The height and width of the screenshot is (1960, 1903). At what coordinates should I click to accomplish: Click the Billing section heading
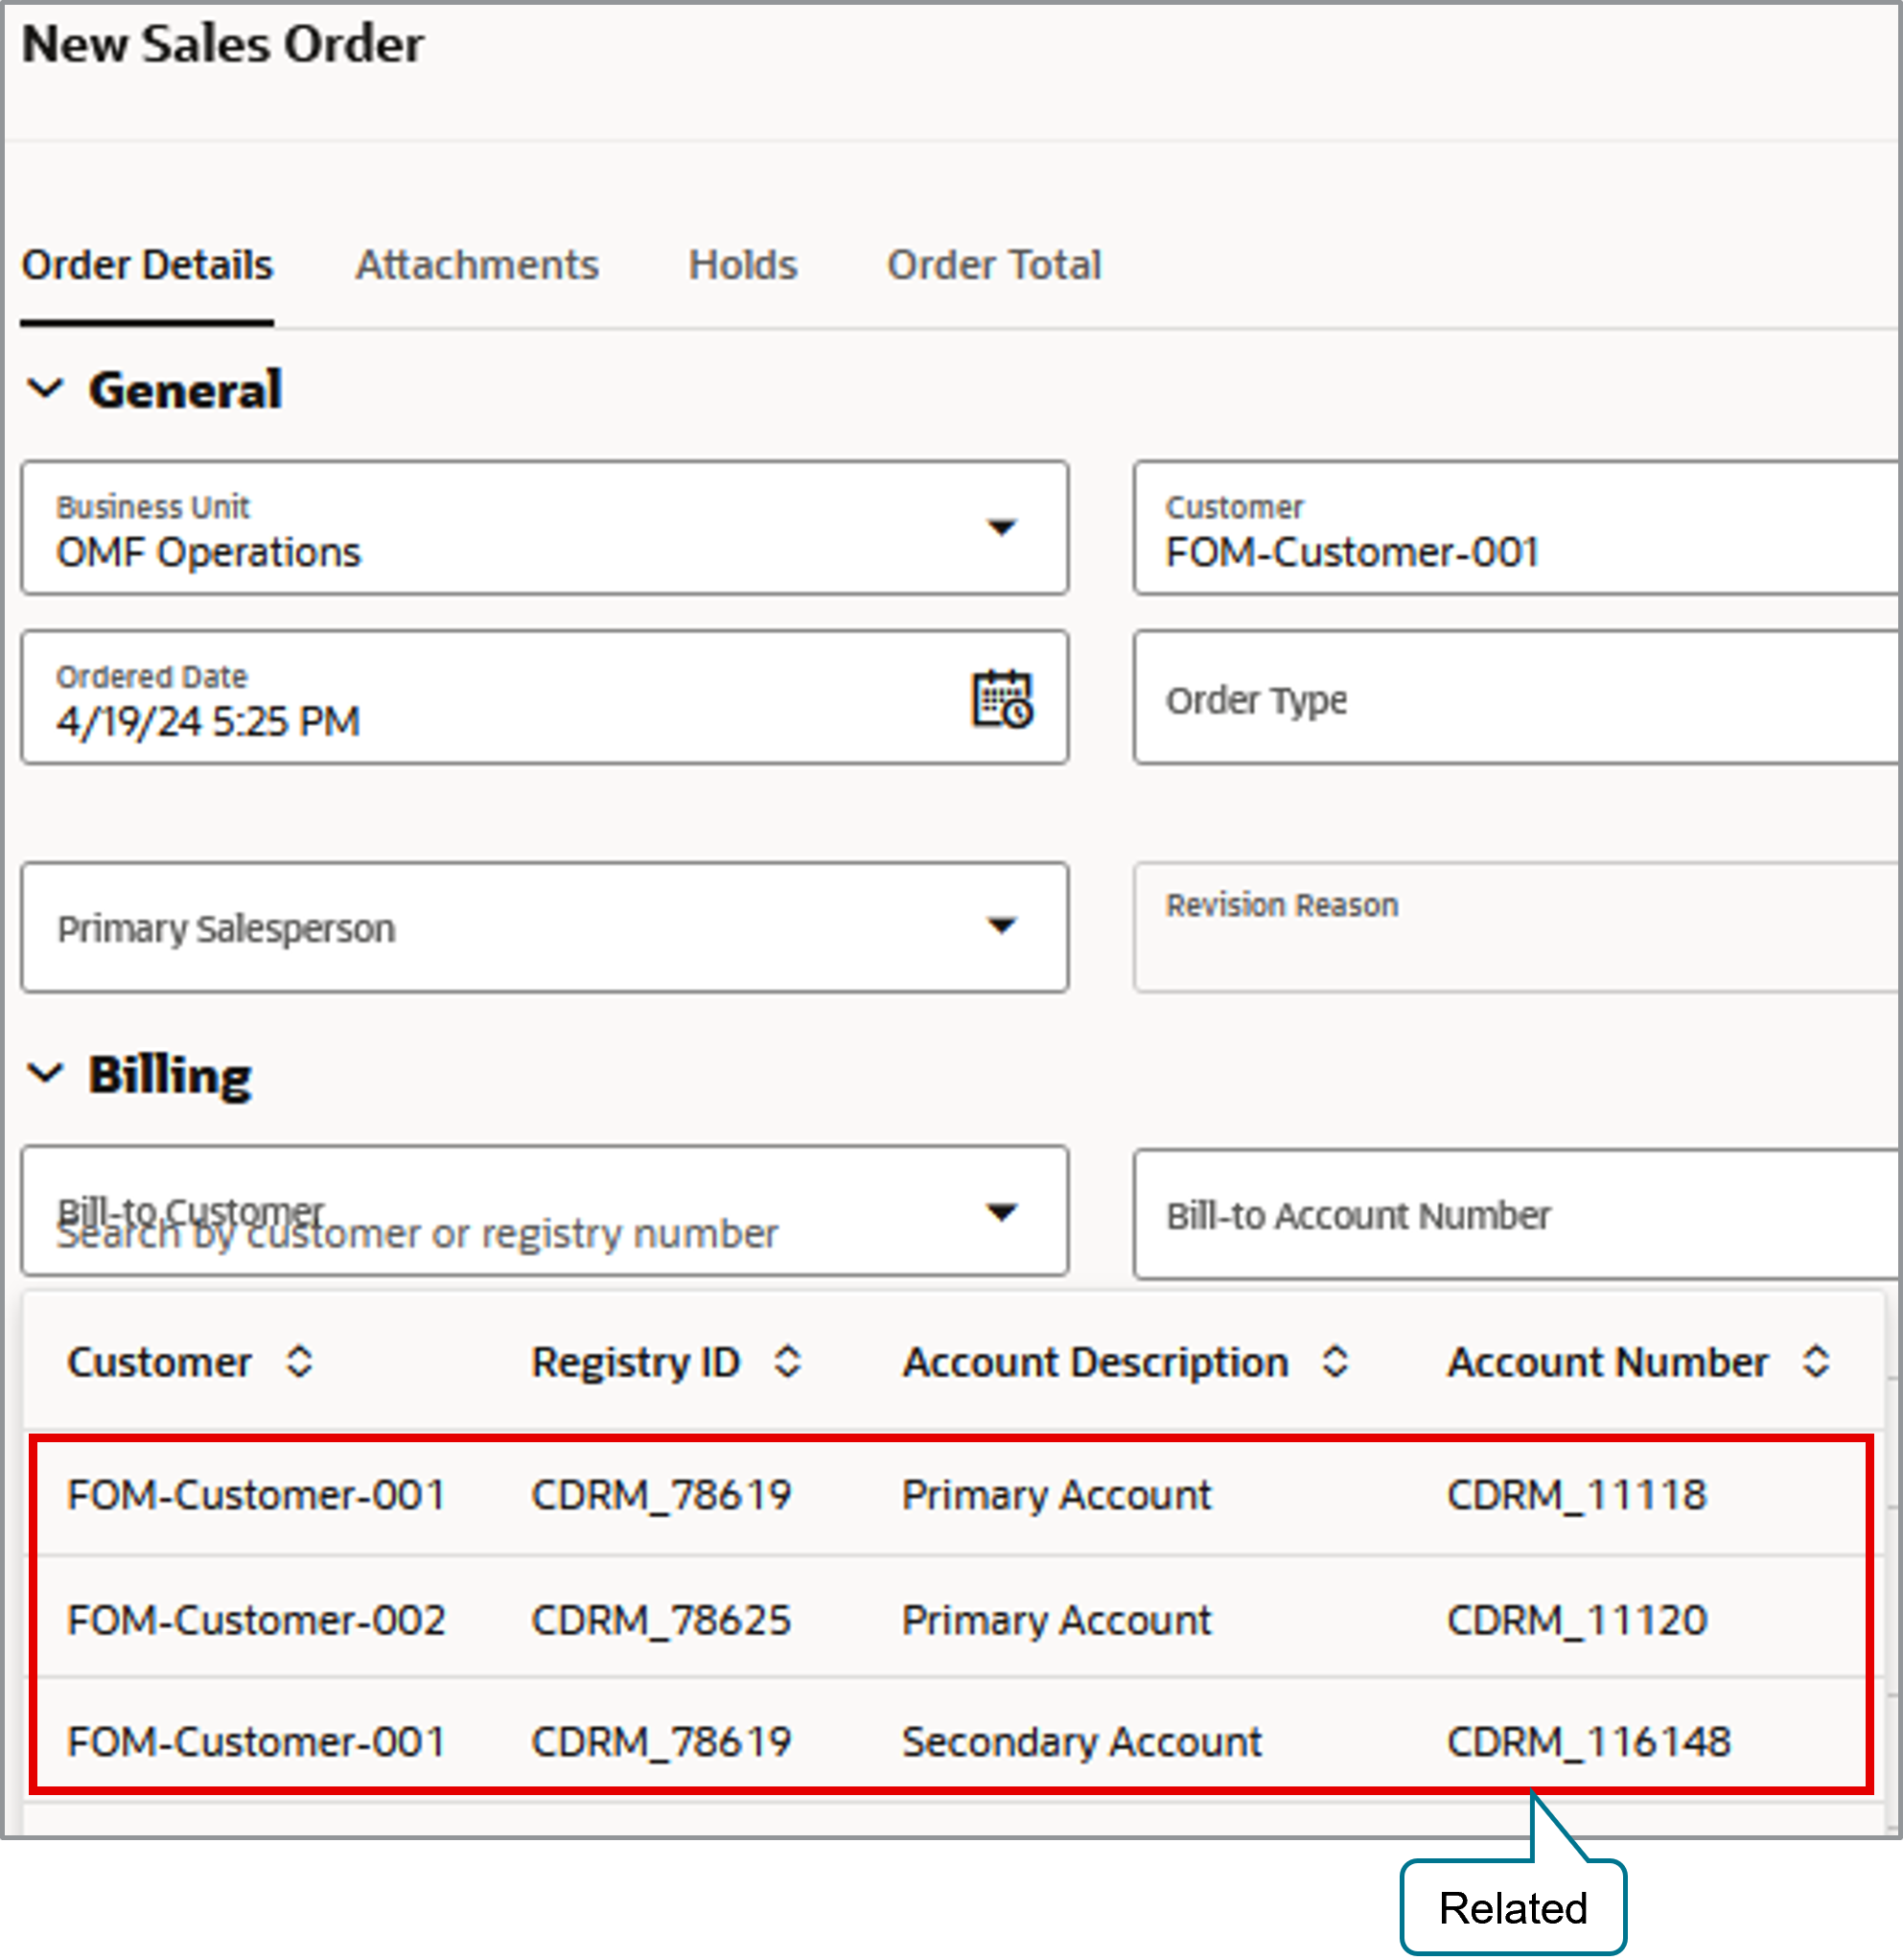(x=170, y=1076)
